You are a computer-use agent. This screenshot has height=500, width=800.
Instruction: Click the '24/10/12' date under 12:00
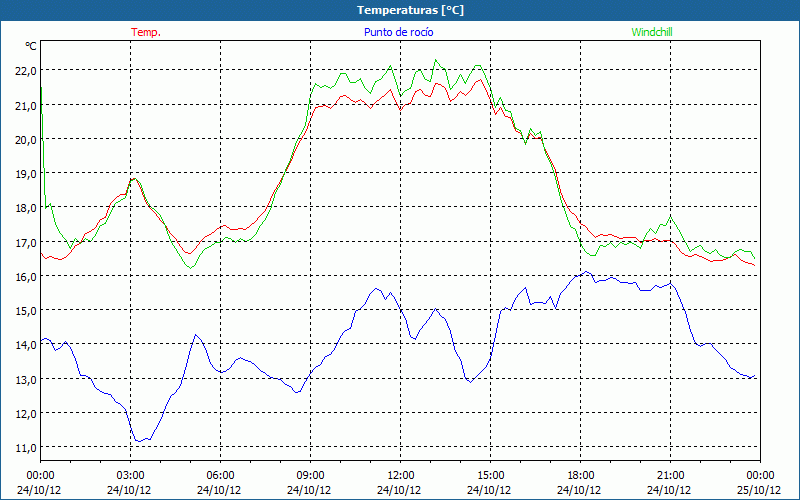[399, 490]
